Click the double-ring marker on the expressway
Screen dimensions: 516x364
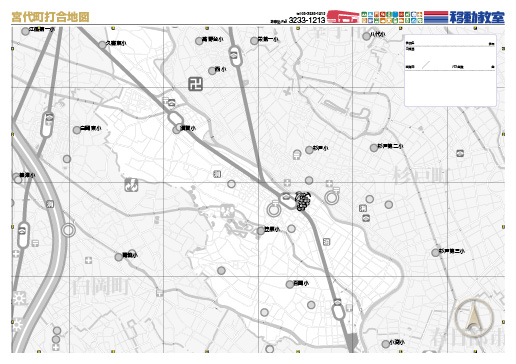(x=68, y=230)
